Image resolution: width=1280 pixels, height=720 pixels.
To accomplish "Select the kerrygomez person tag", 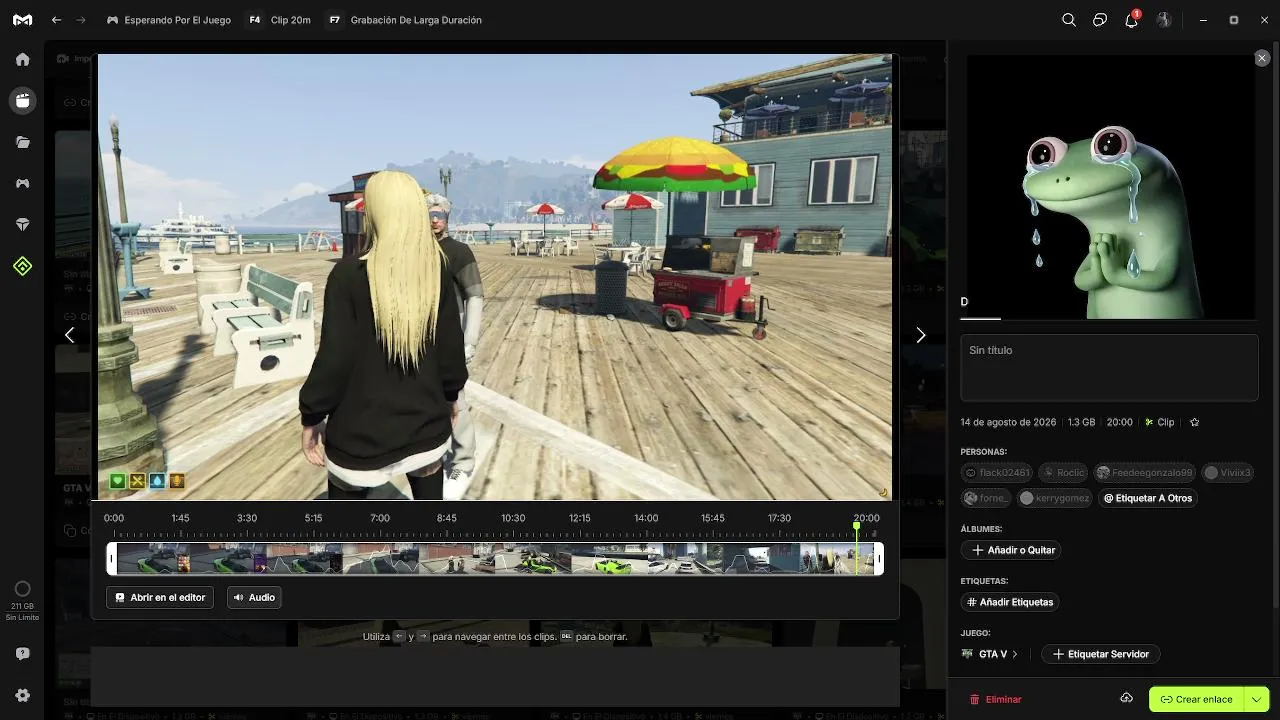I will 1055,498.
